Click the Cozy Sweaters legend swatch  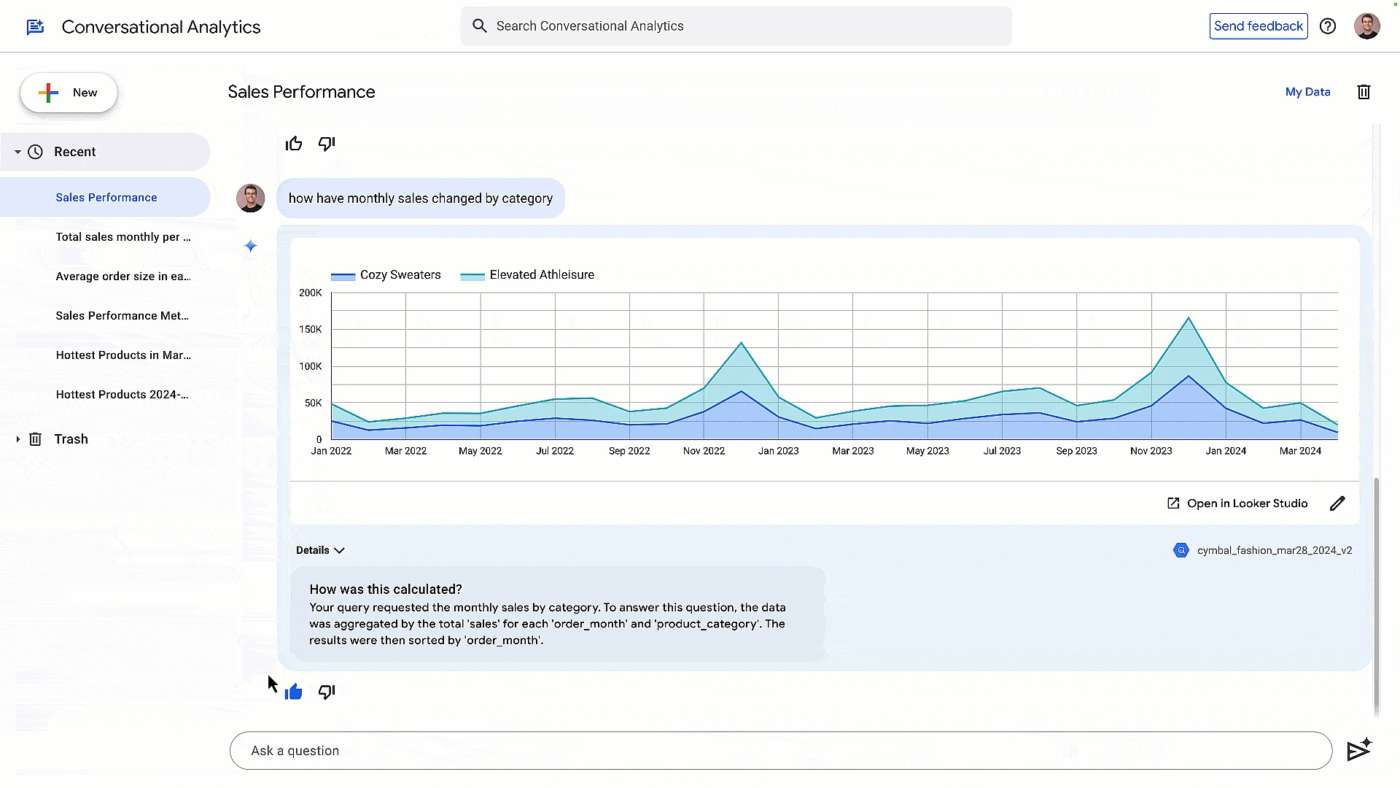[x=343, y=276]
